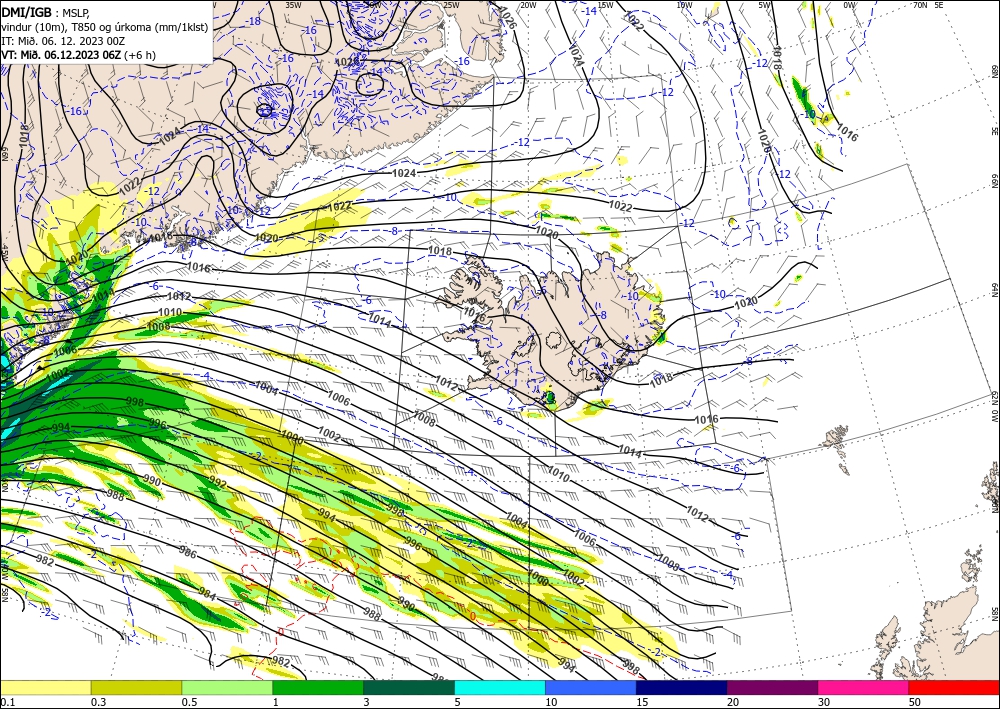The height and width of the screenshot is (709, 1000).
Task: Pick the blue 10–15 legend swatch
Action: 591,687
